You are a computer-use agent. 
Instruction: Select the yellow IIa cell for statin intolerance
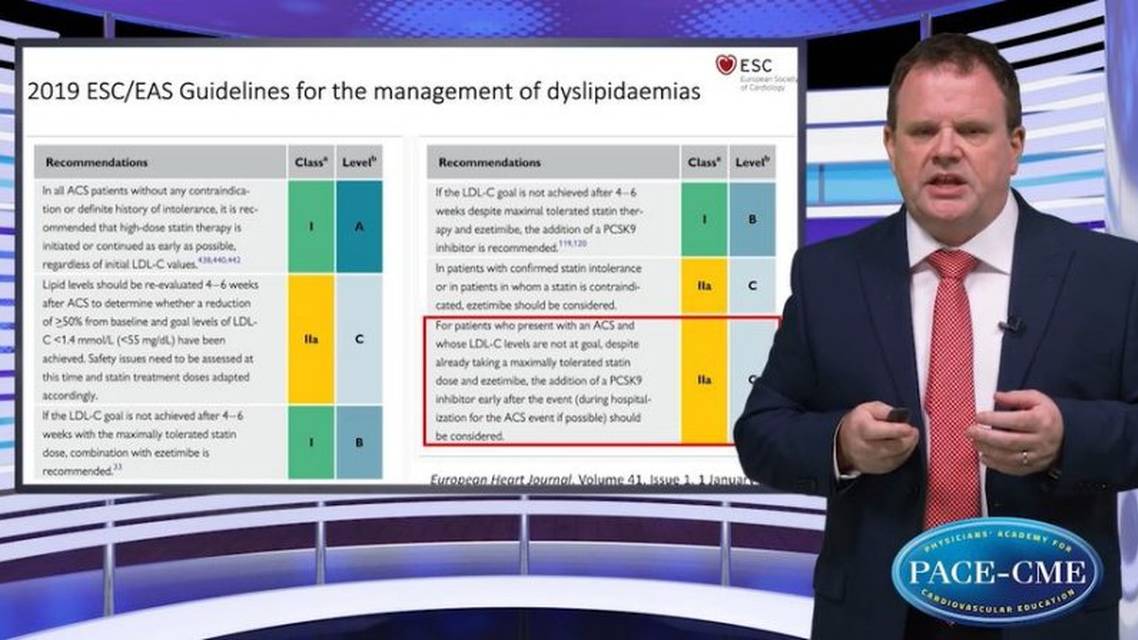tap(705, 285)
